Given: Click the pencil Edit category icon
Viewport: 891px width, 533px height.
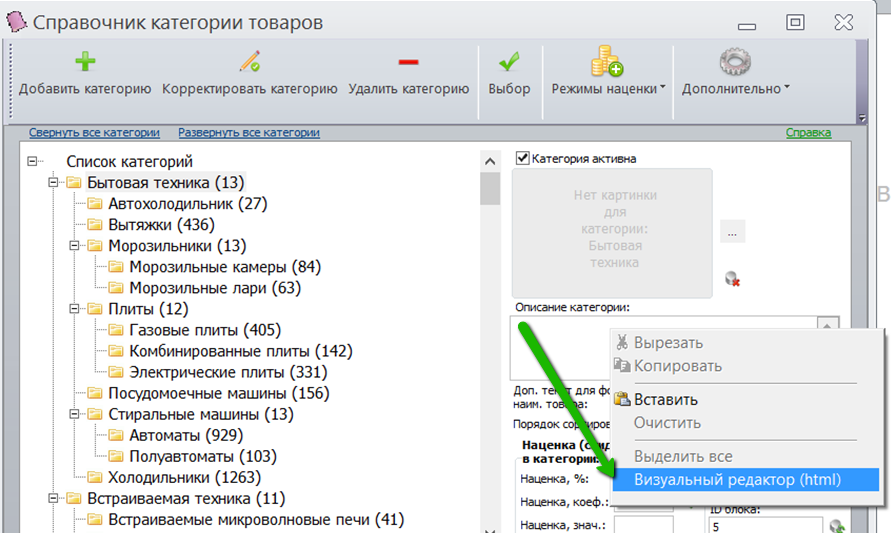Looking at the screenshot, I should pyautogui.click(x=249, y=61).
